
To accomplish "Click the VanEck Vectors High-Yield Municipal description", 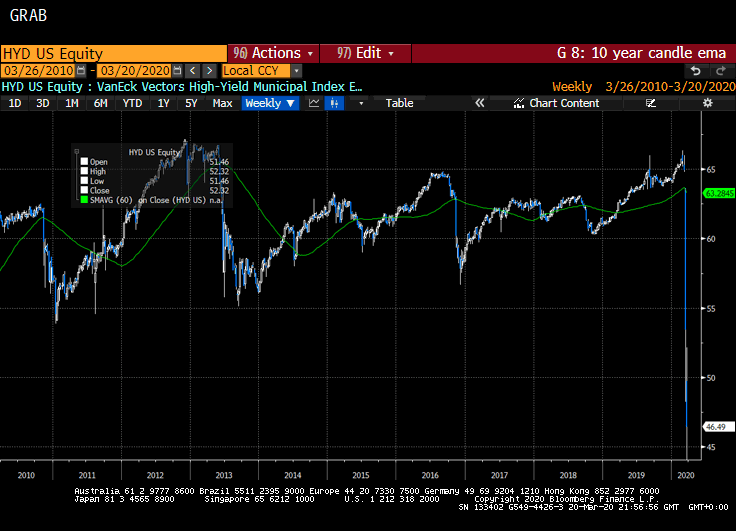I will point(230,87).
